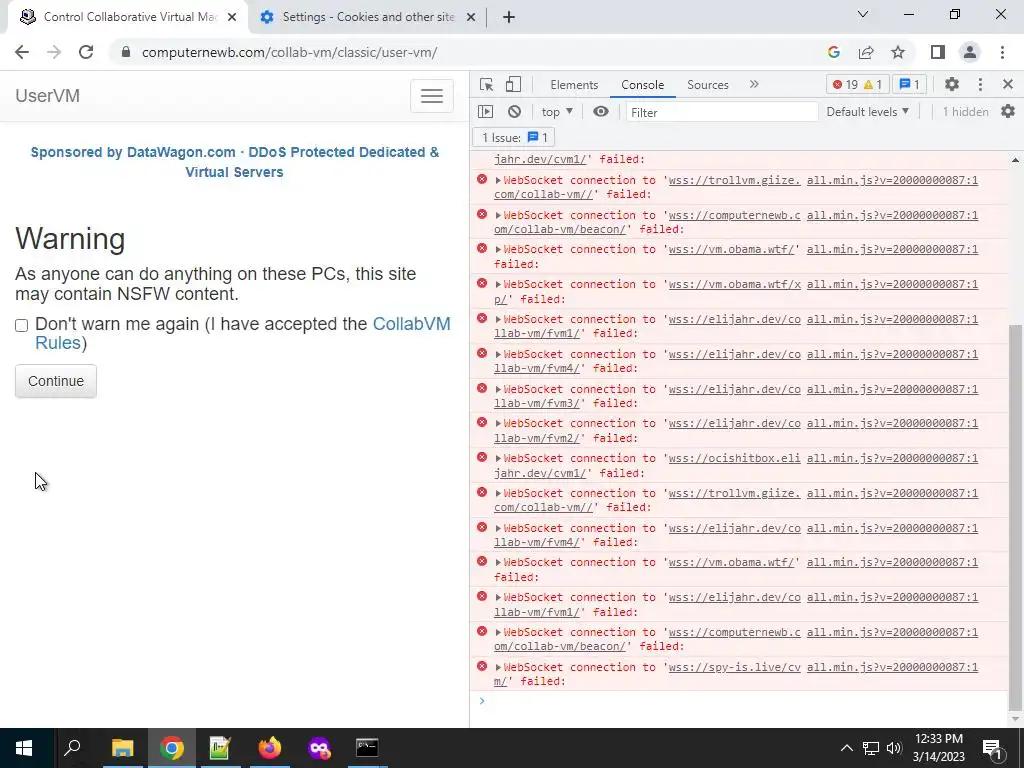Open the tab search chevron

pos(863,14)
